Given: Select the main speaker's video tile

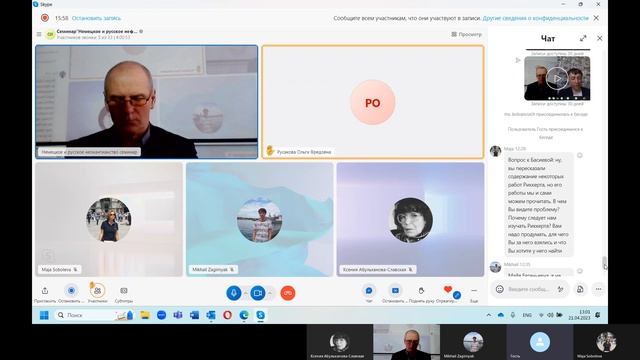Looking at the screenshot, I should click(147, 102).
